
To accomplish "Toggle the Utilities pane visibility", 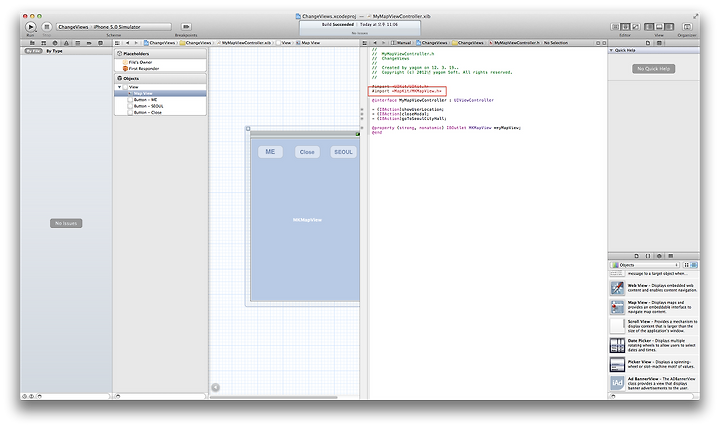I will [x=669, y=27].
